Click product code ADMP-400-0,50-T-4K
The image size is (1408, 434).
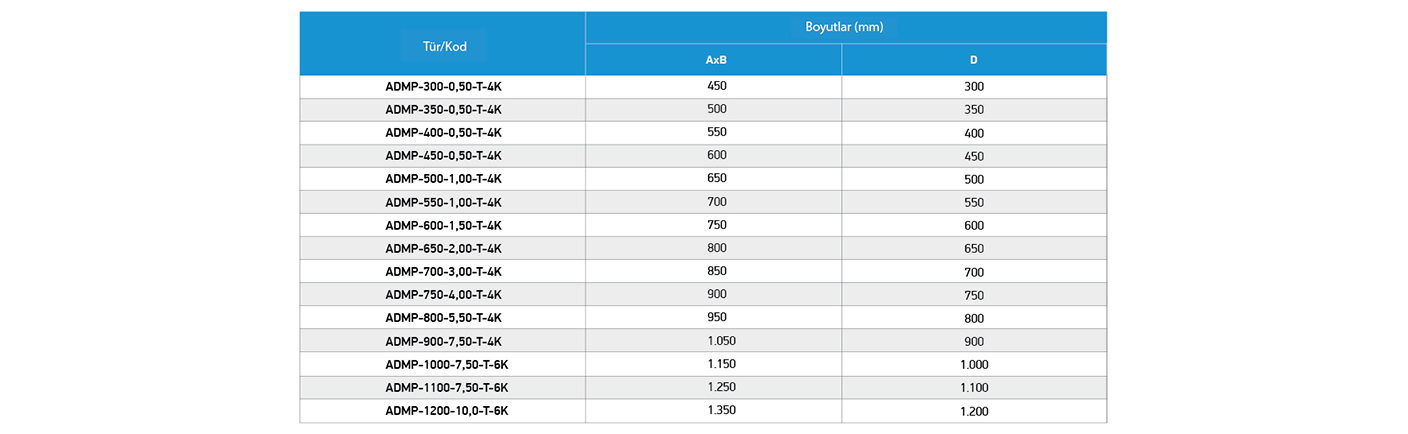point(443,132)
